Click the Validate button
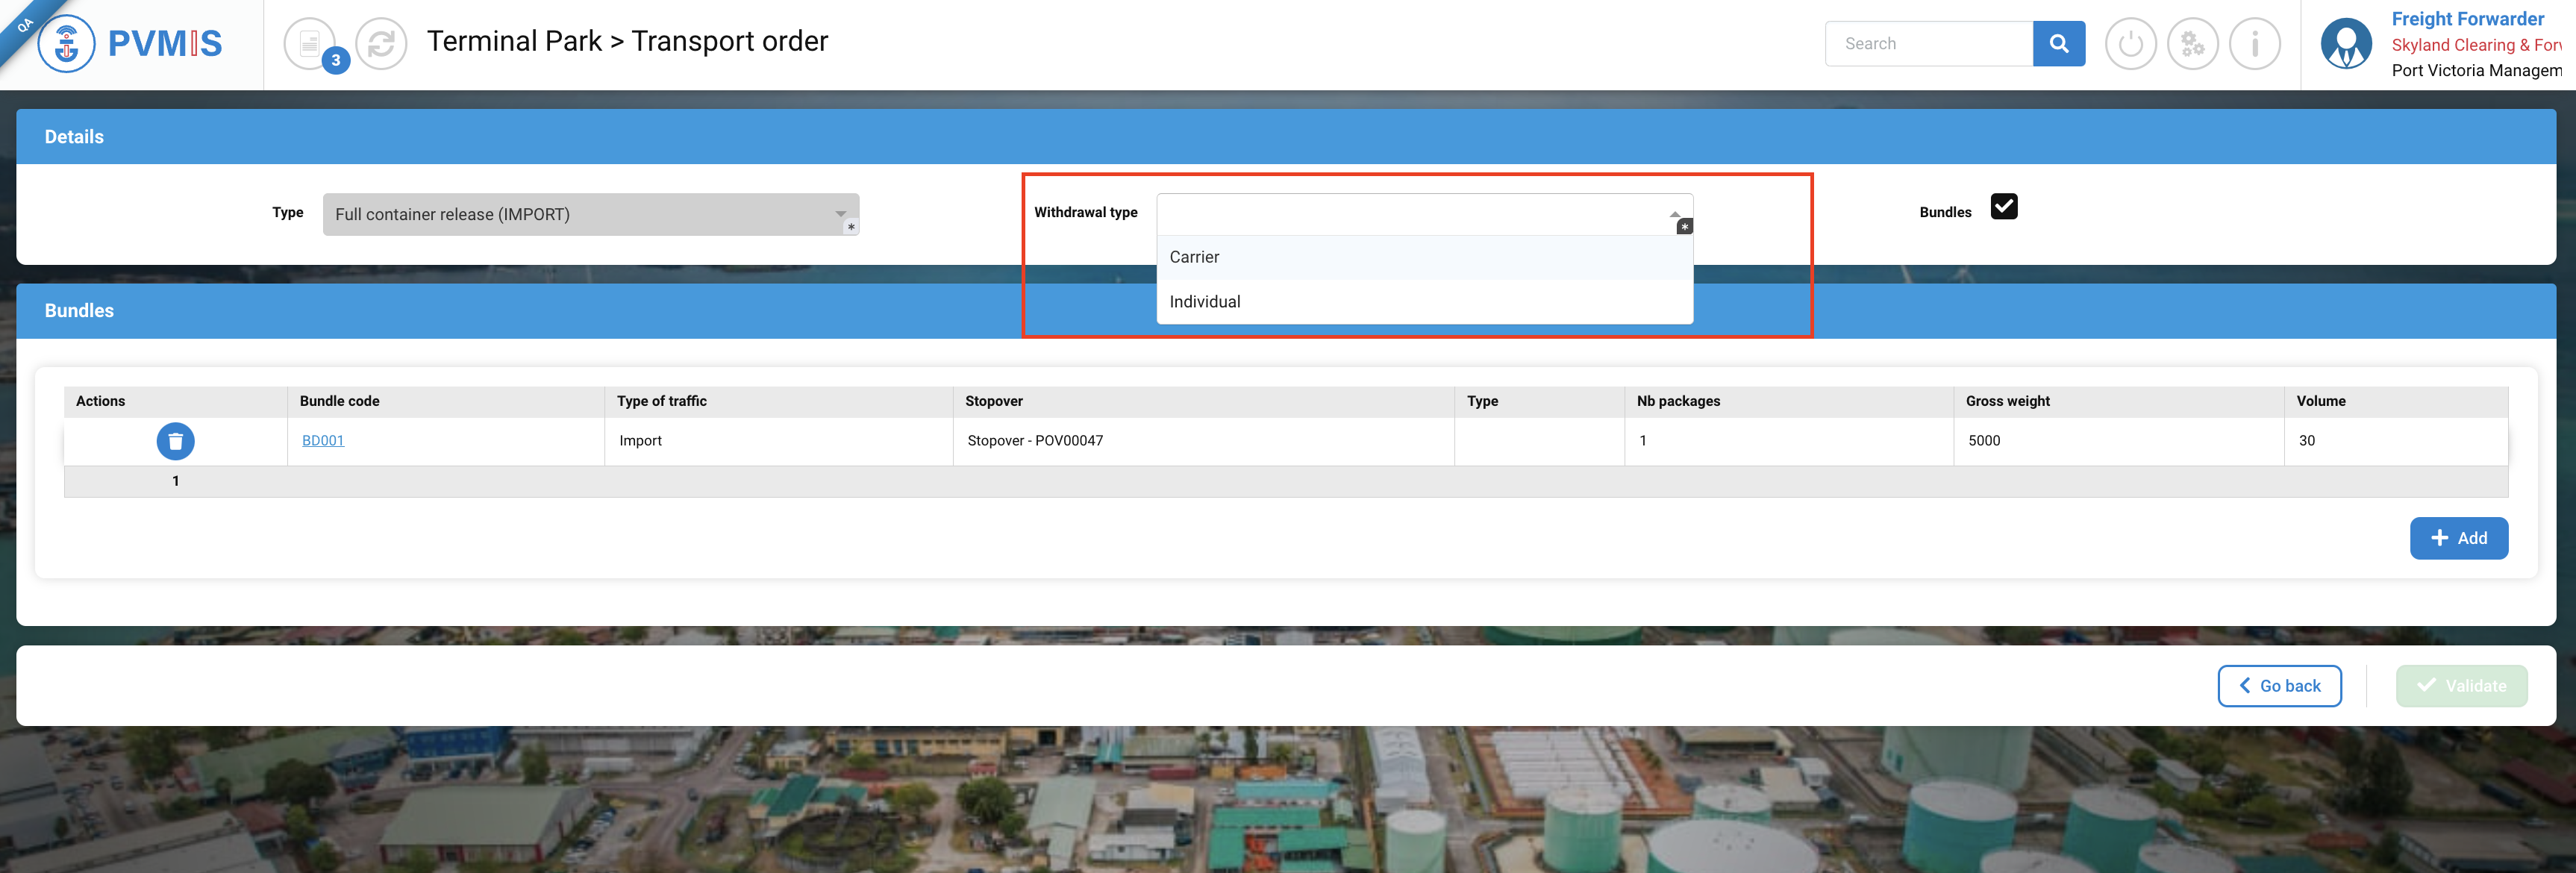The height and width of the screenshot is (873, 2576). click(2460, 685)
